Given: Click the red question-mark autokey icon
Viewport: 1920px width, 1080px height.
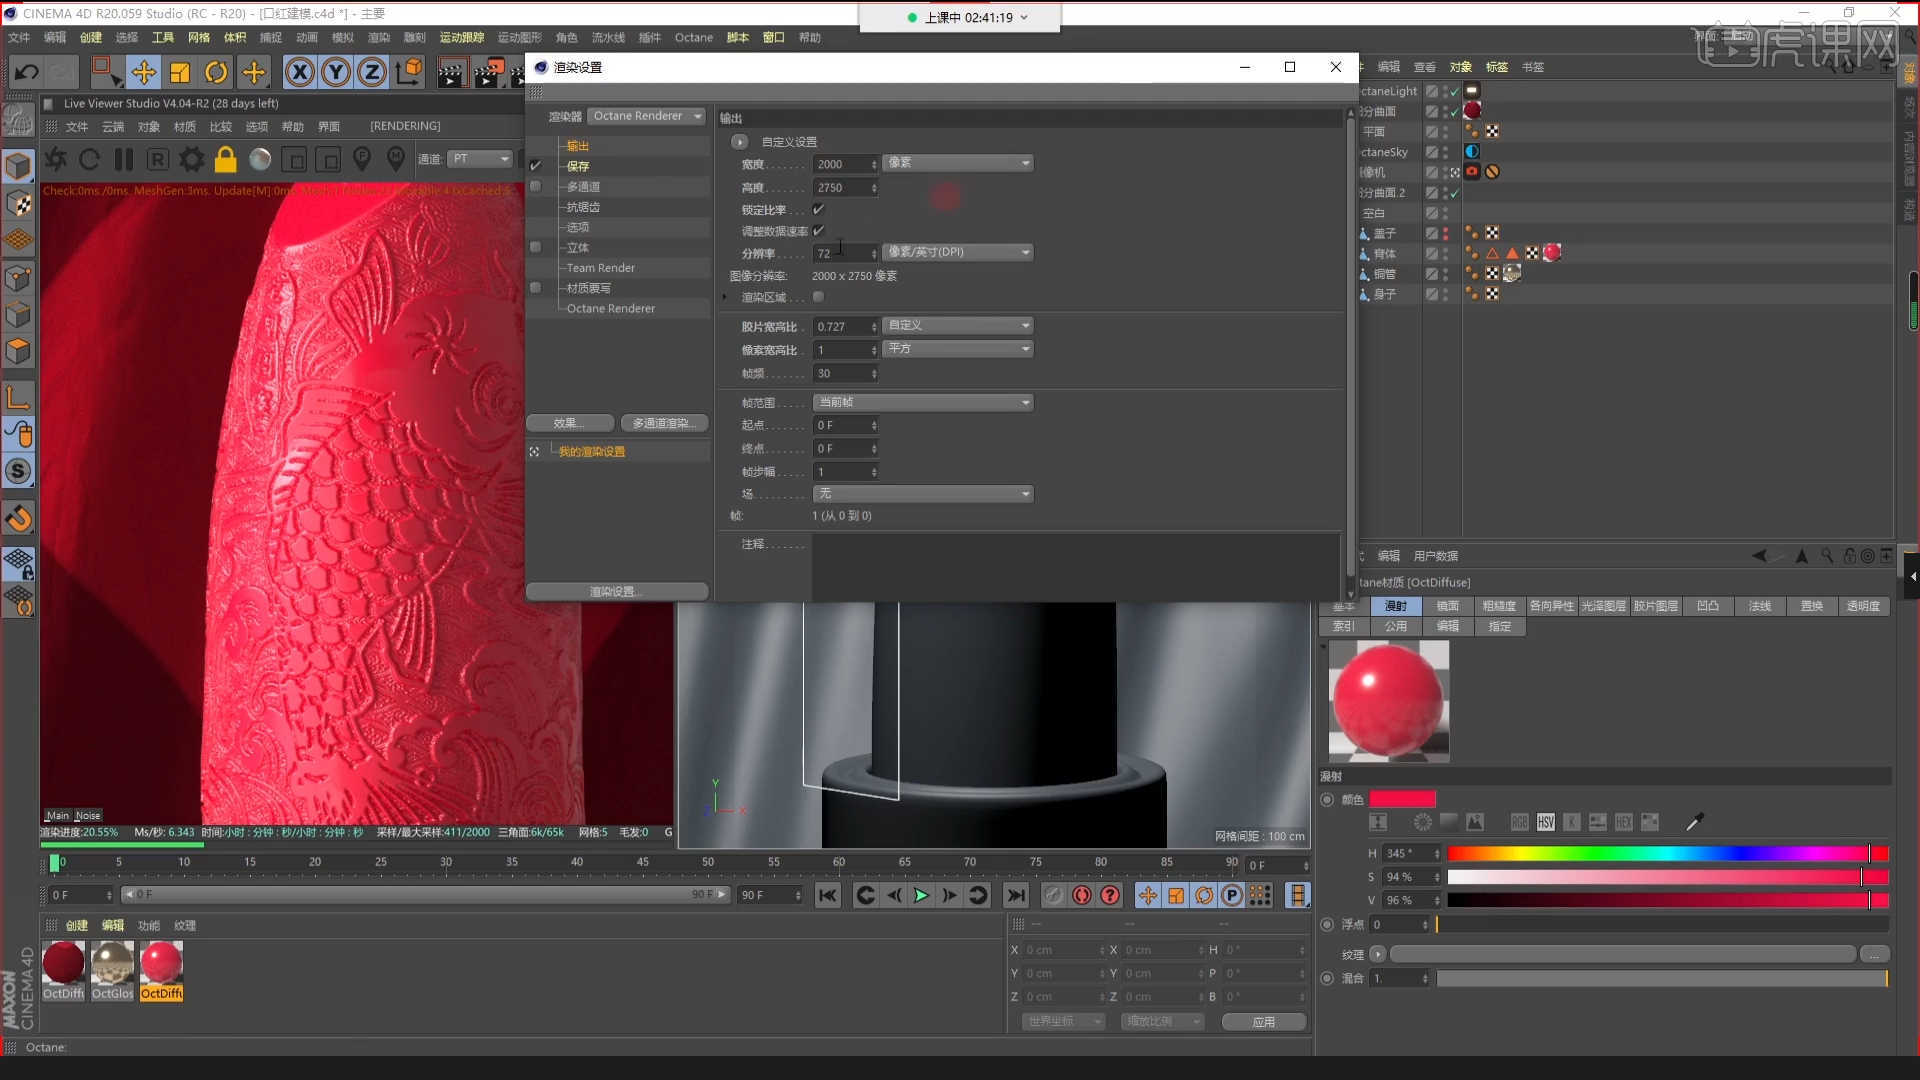Looking at the screenshot, I should [x=1110, y=895].
